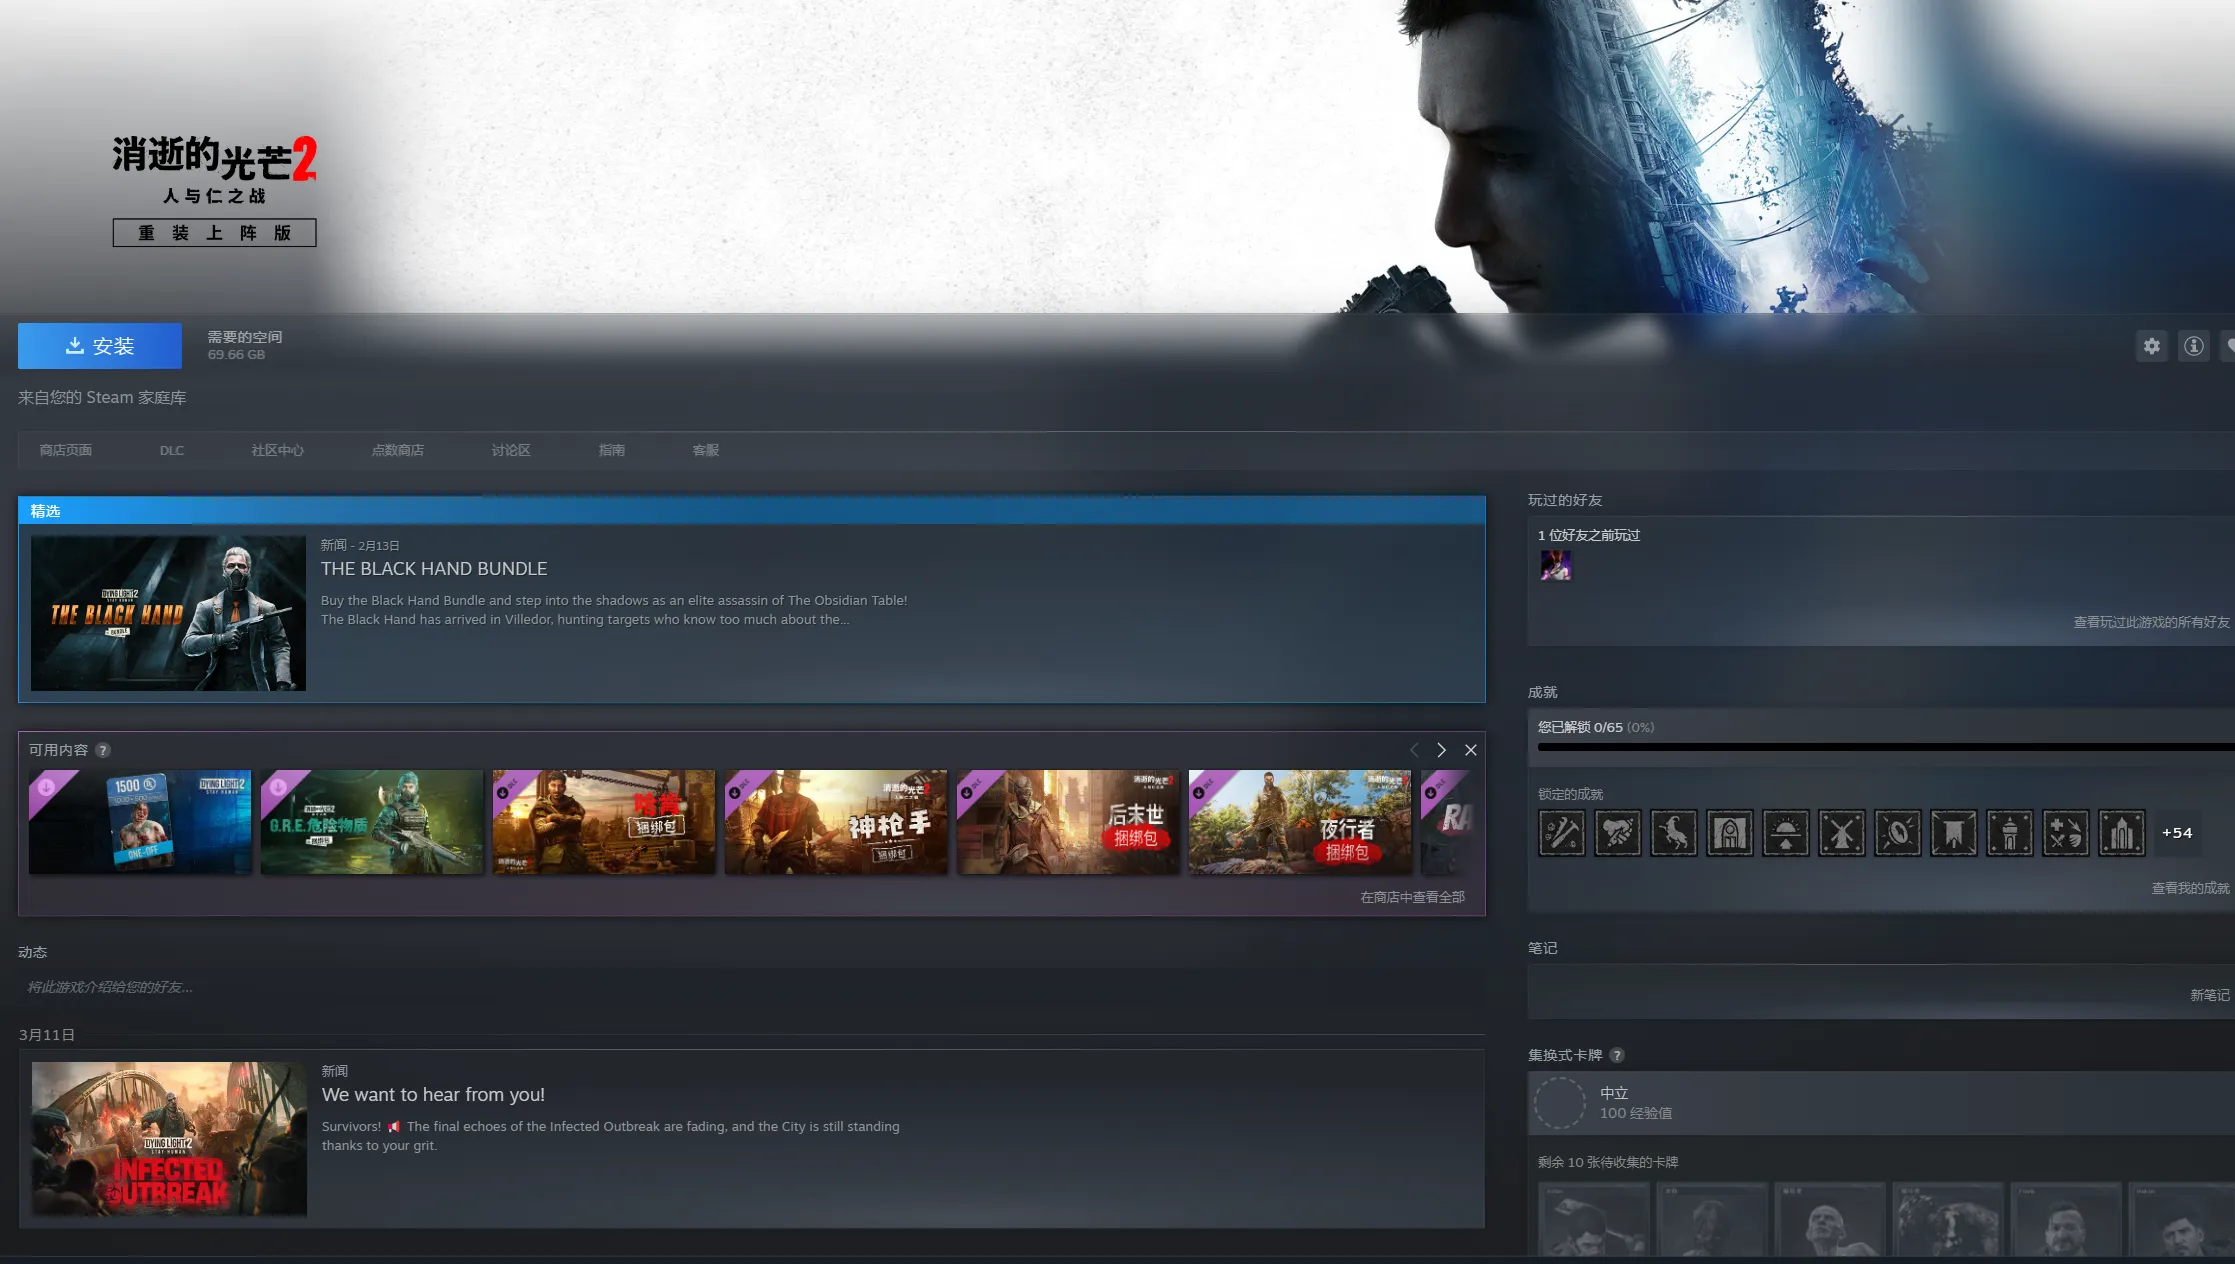This screenshot has width=2235, height=1264.
Task: Click help icon beside 集换式卡牌
Action: [x=1617, y=1055]
